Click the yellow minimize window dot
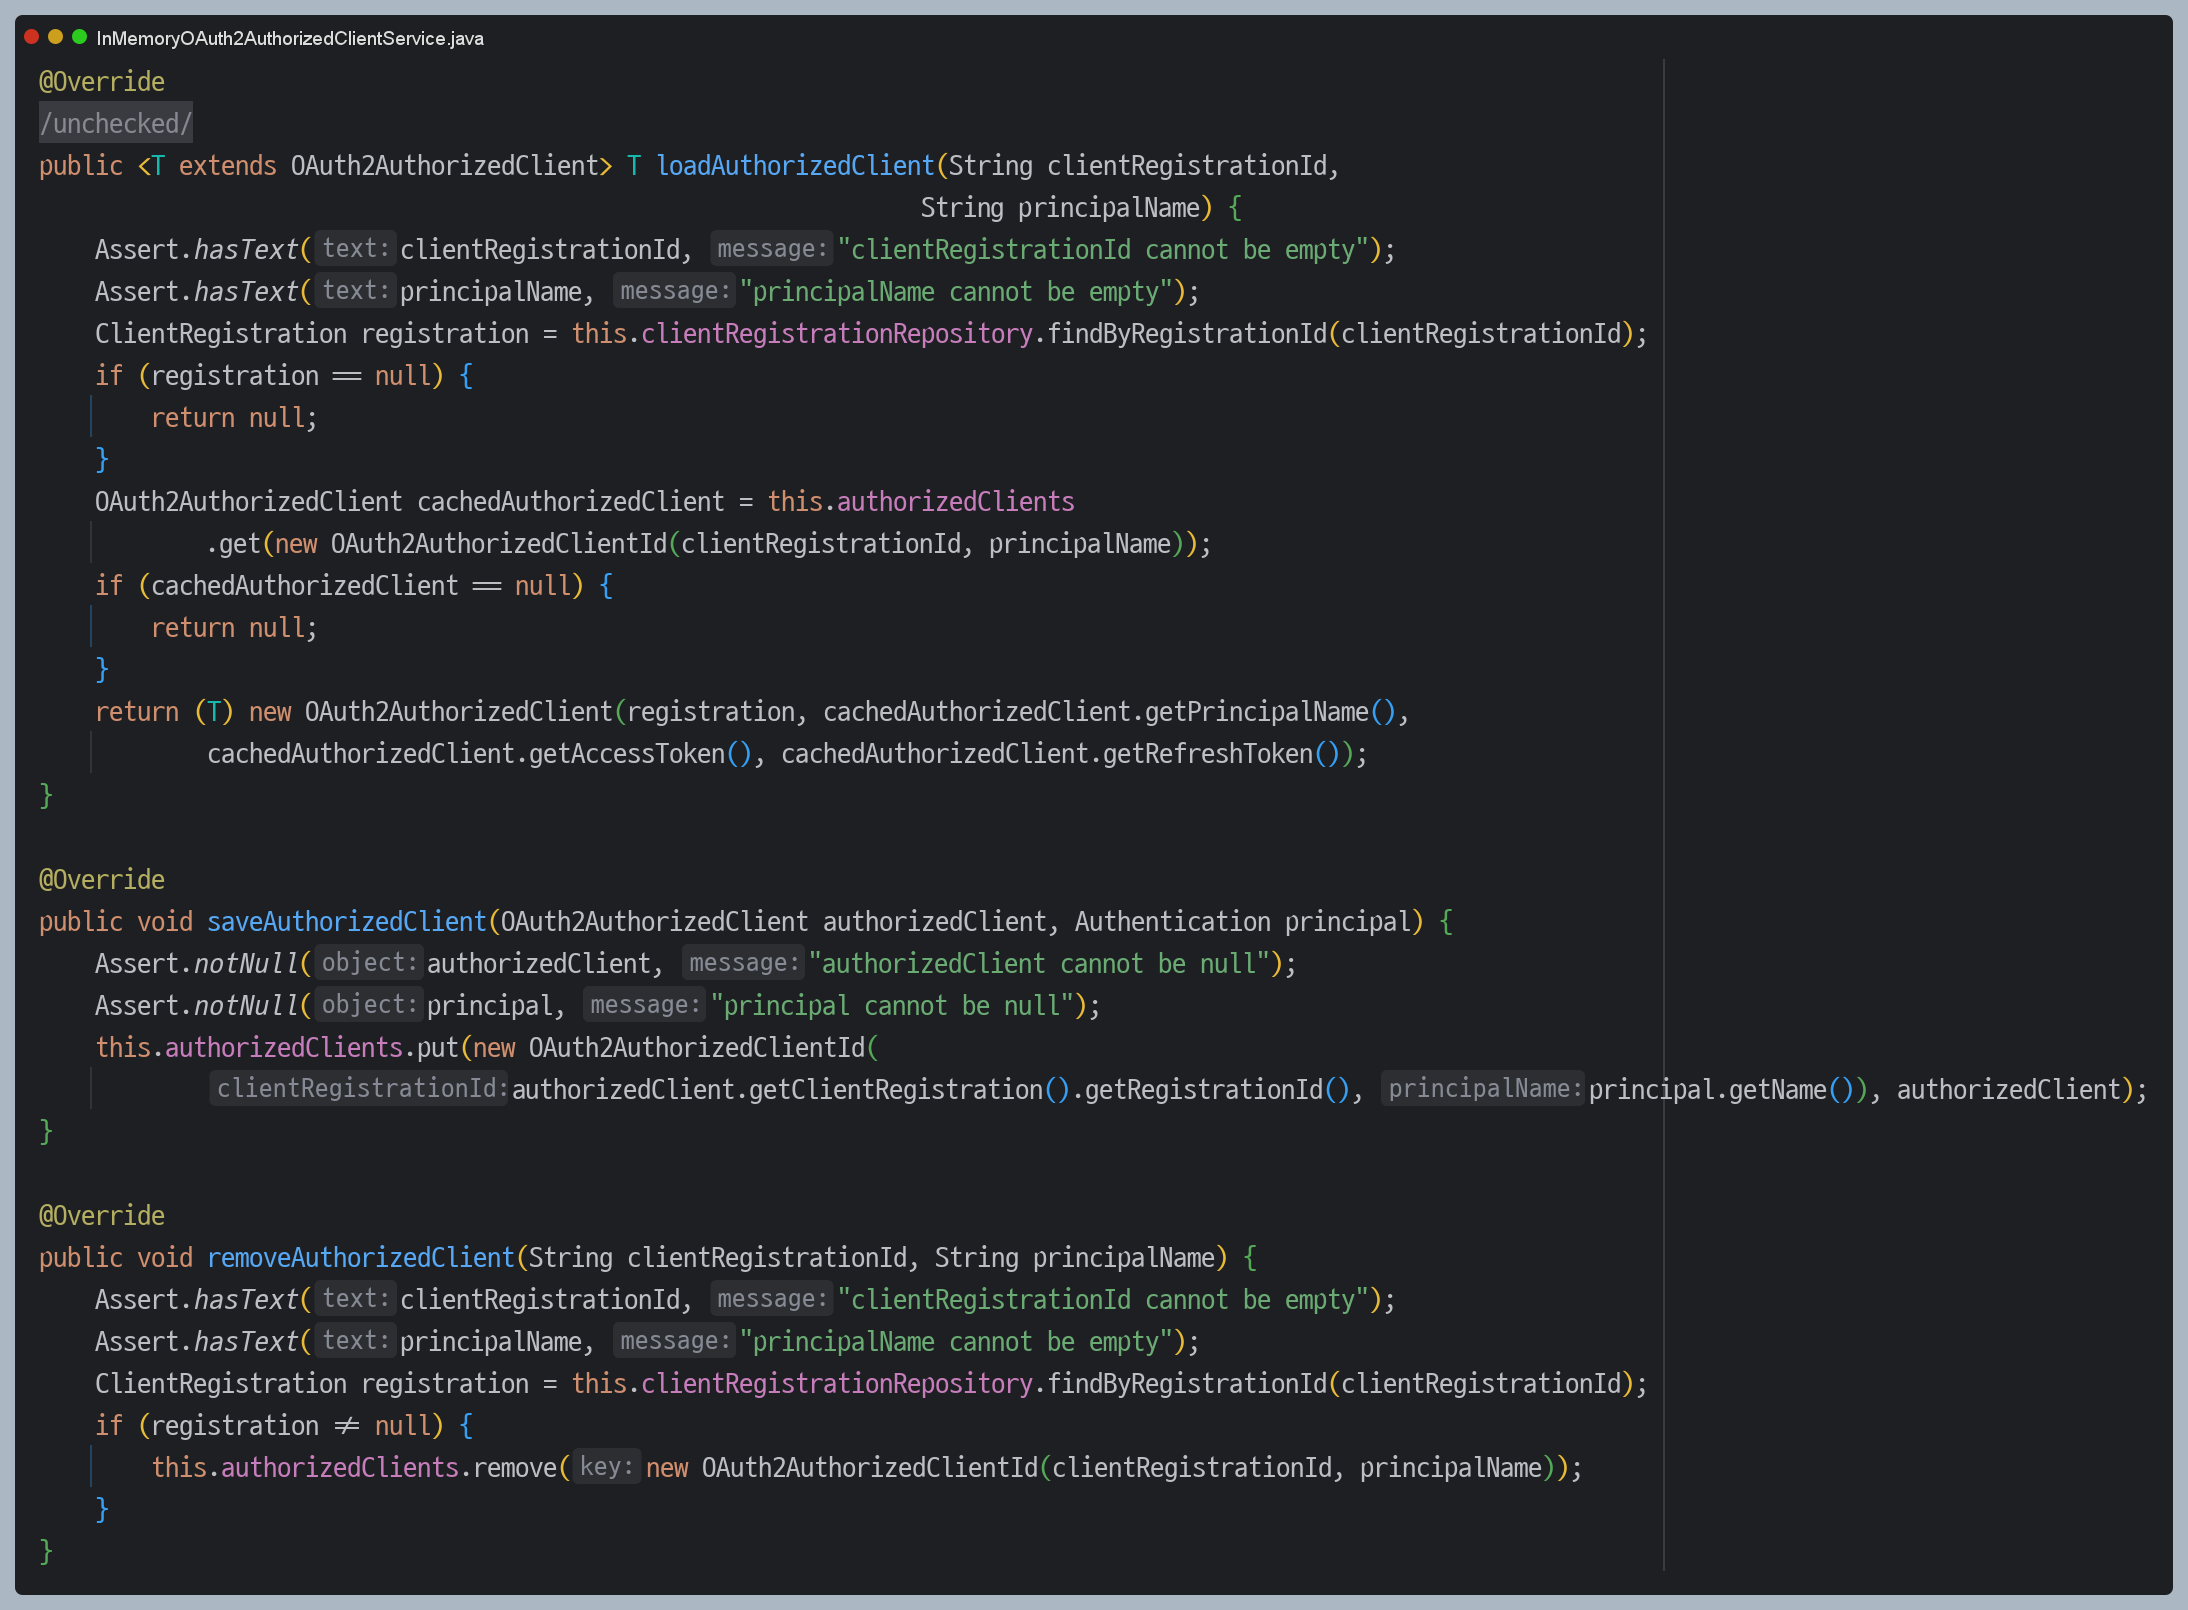 pos(56,37)
